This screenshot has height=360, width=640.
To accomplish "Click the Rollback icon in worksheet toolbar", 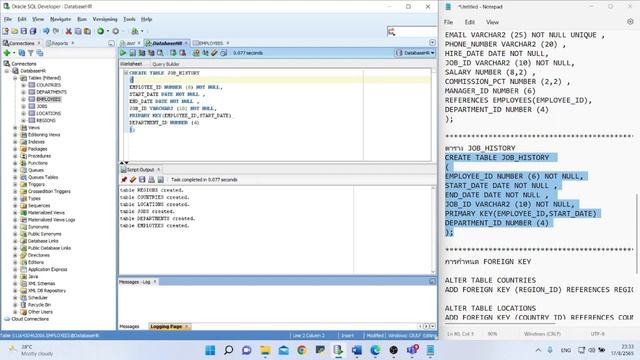I will pyautogui.click(x=182, y=53).
